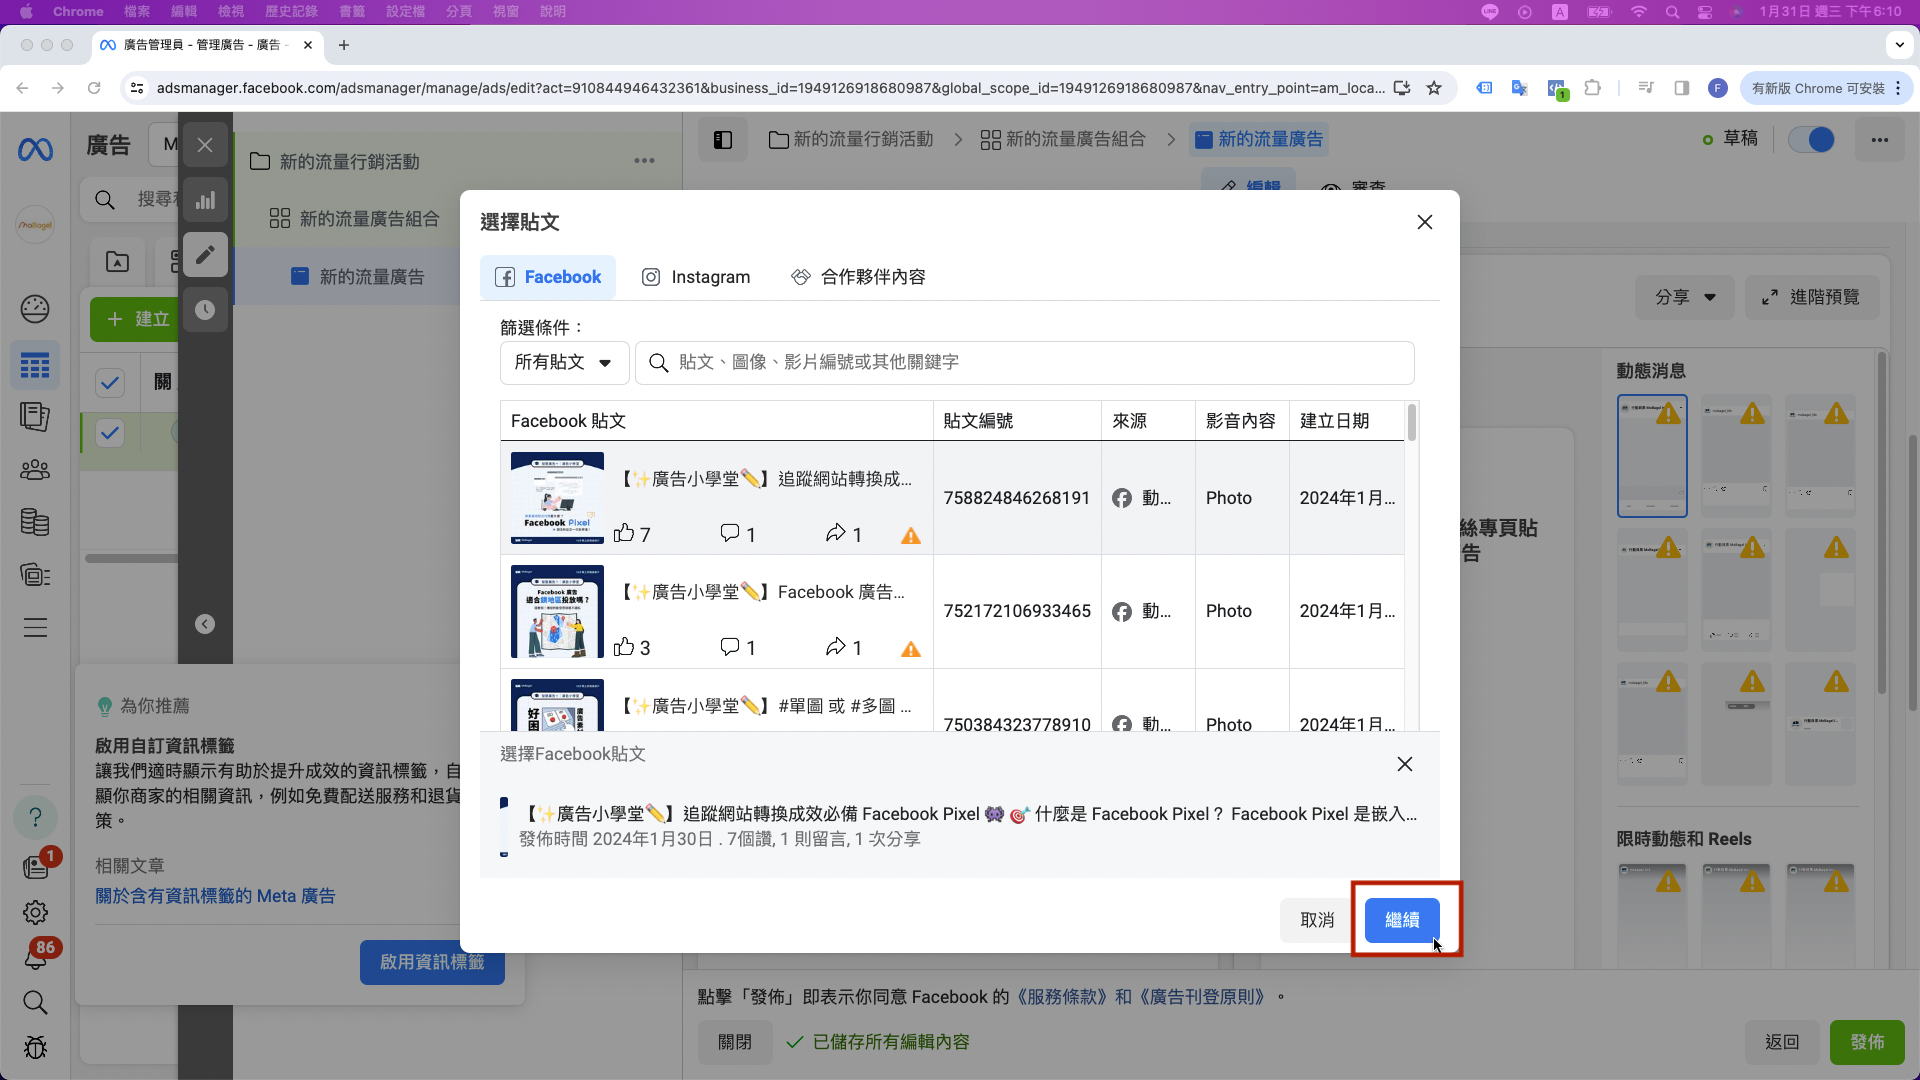Image resolution: width=1920 pixels, height=1080 pixels.
Task: Click the Meta logo icon
Action: [x=35, y=150]
